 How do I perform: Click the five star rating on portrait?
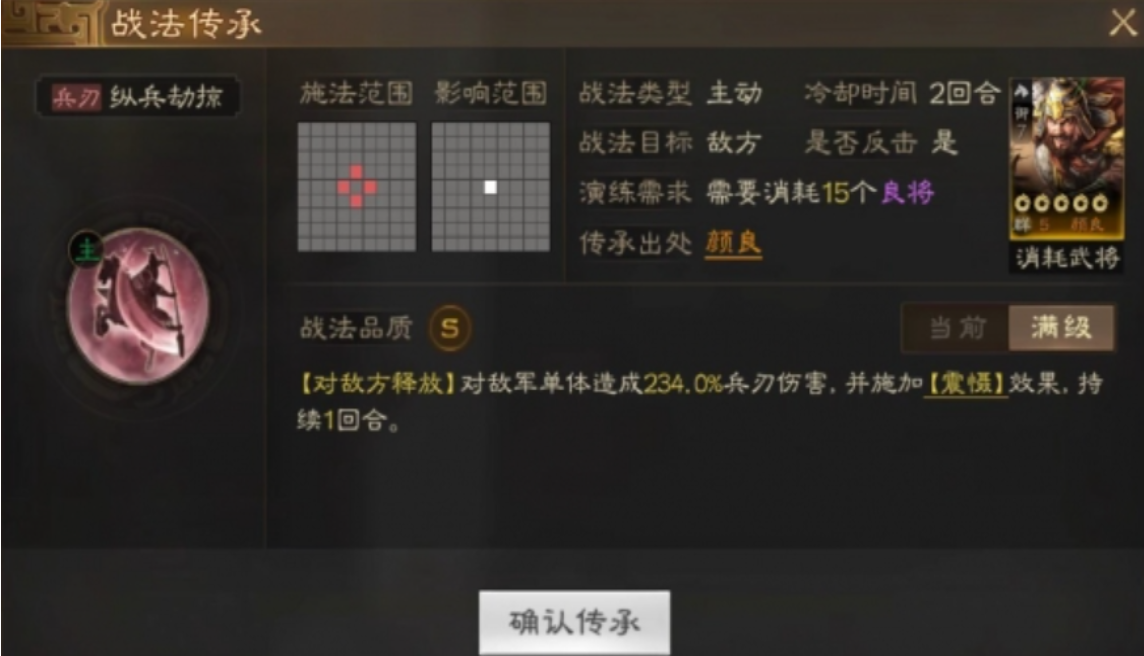pos(1062,204)
